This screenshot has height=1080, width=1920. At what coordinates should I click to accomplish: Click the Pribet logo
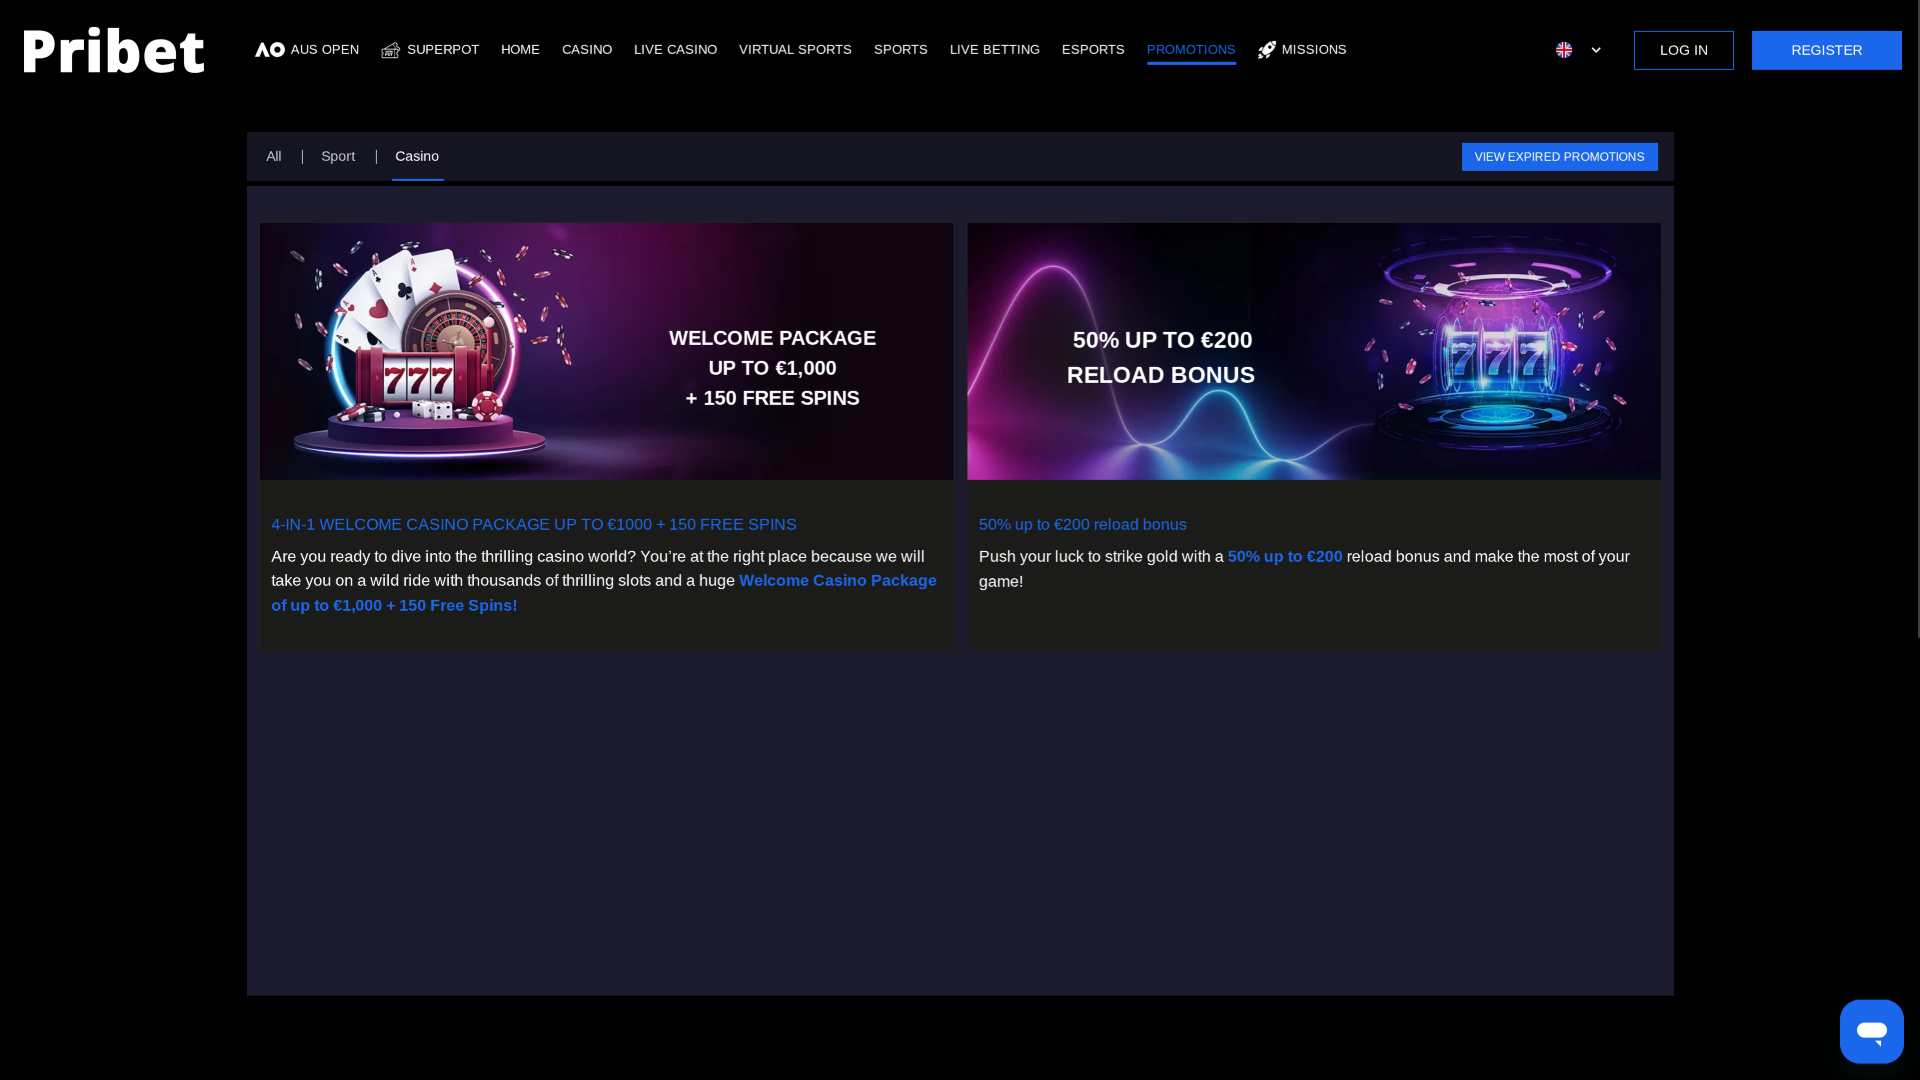(x=113, y=49)
